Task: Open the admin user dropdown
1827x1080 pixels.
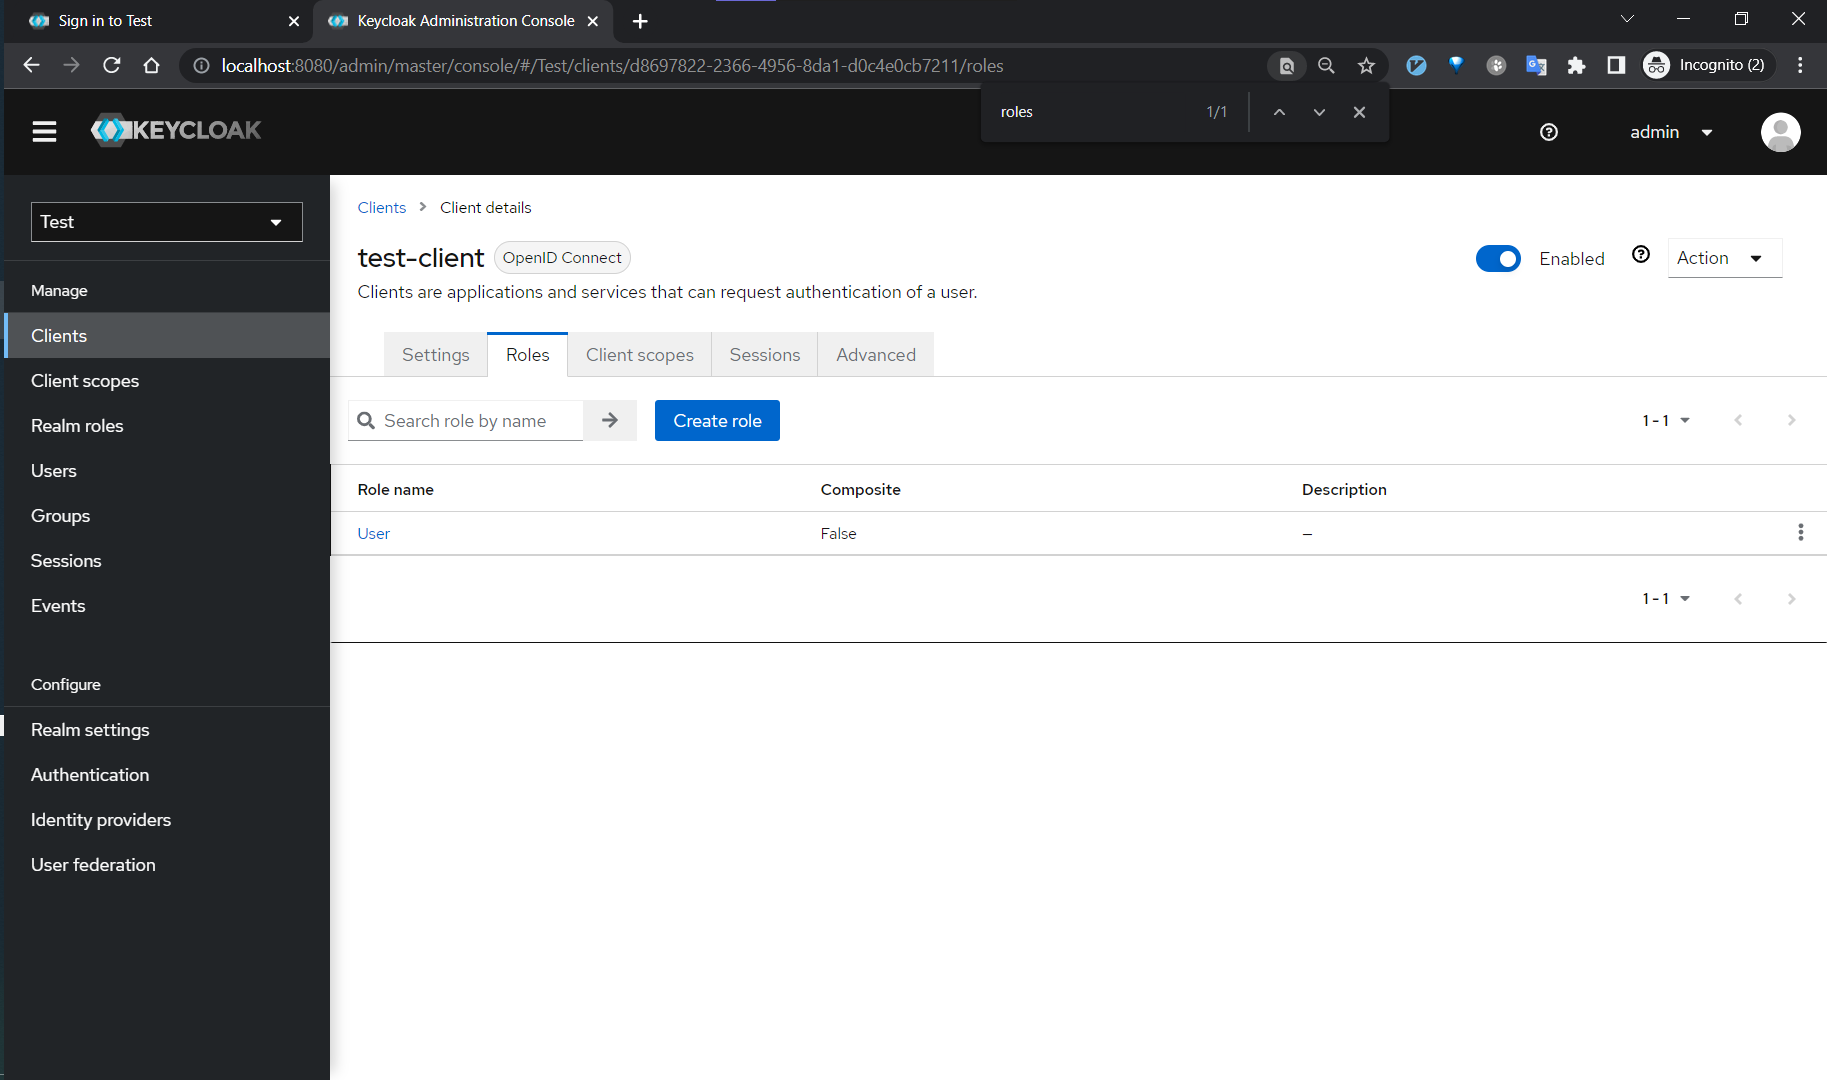Action: pyautogui.click(x=1671, y=132)
